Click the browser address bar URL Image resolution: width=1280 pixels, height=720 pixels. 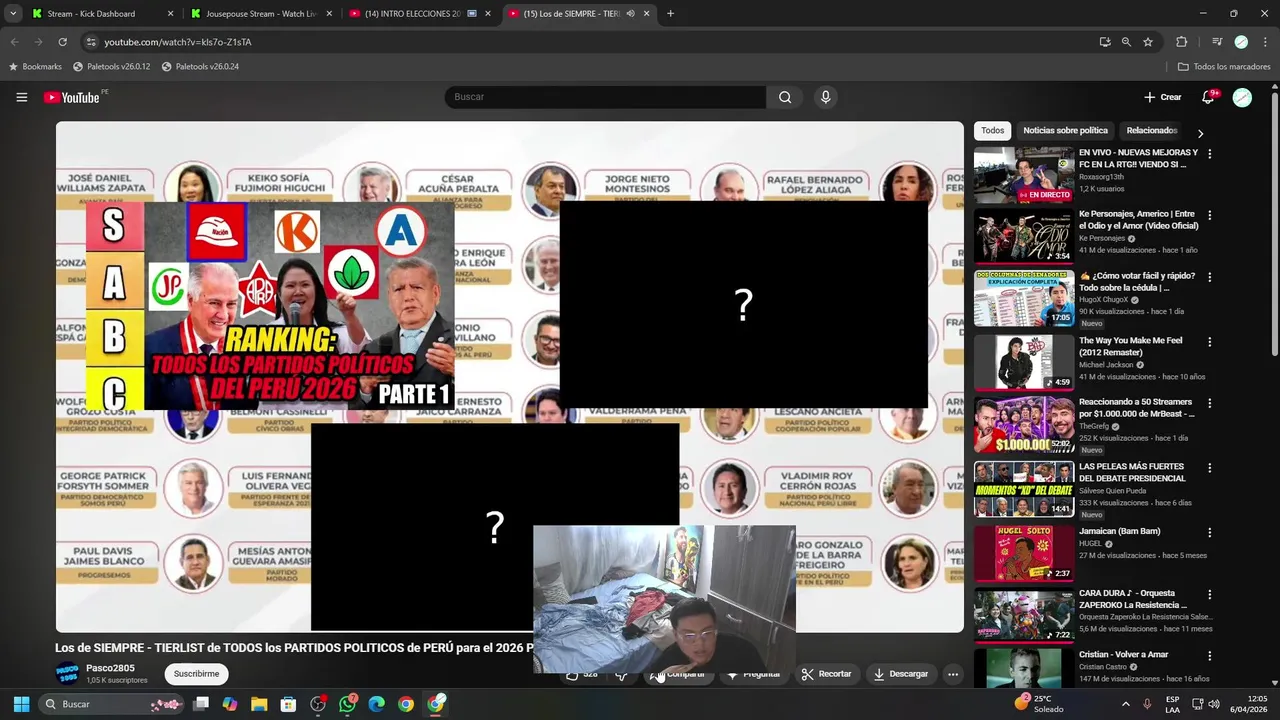pos(178,42)
